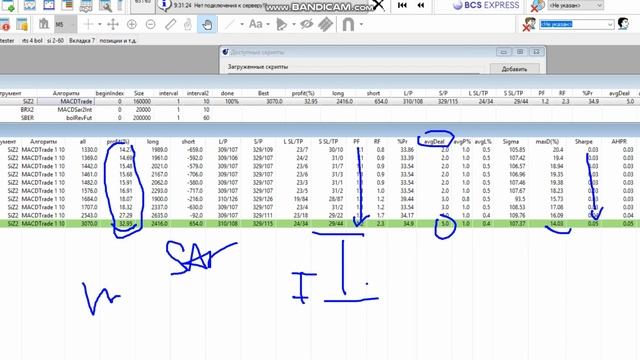The image size is (640, 360).
Task: Select the SBER row in upper table
Action: click(x=320, y=118)
